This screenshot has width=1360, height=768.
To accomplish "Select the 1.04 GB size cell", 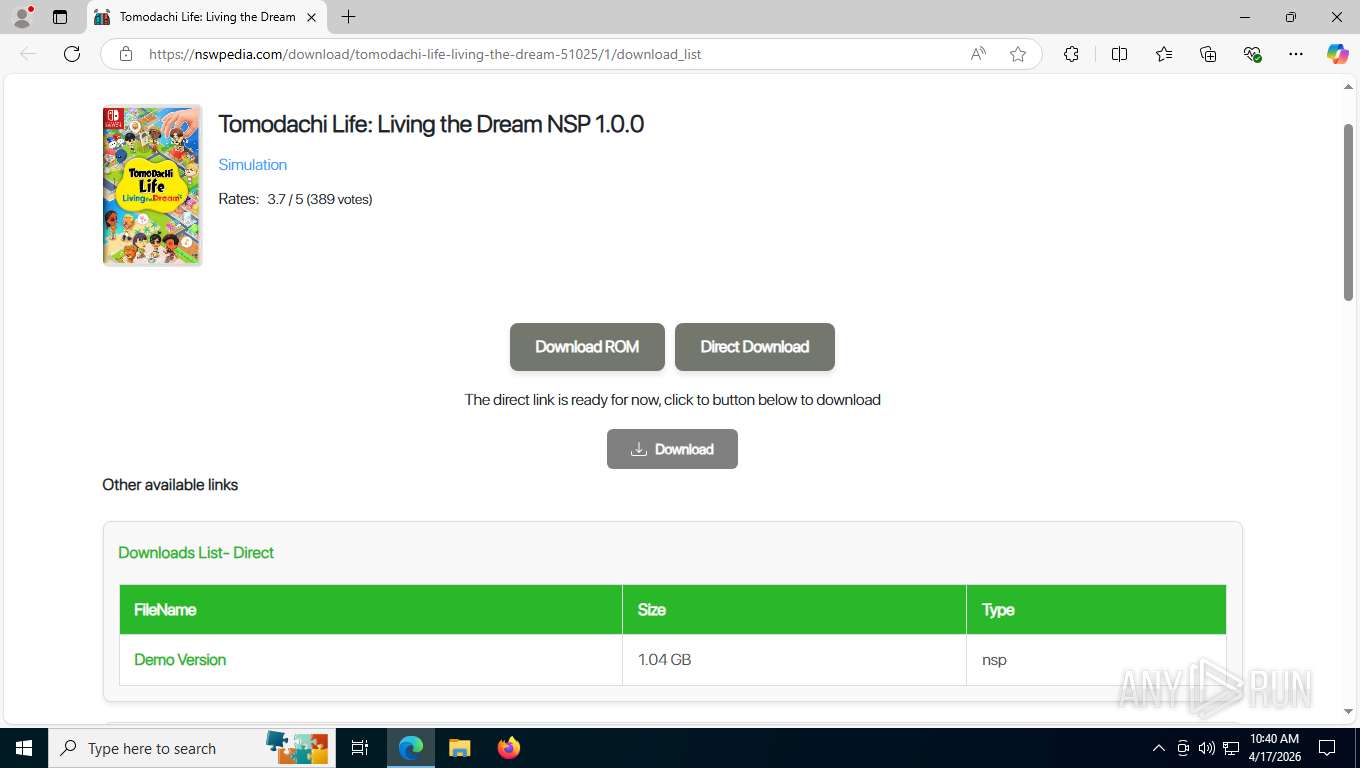I will [x=794, y=660].
